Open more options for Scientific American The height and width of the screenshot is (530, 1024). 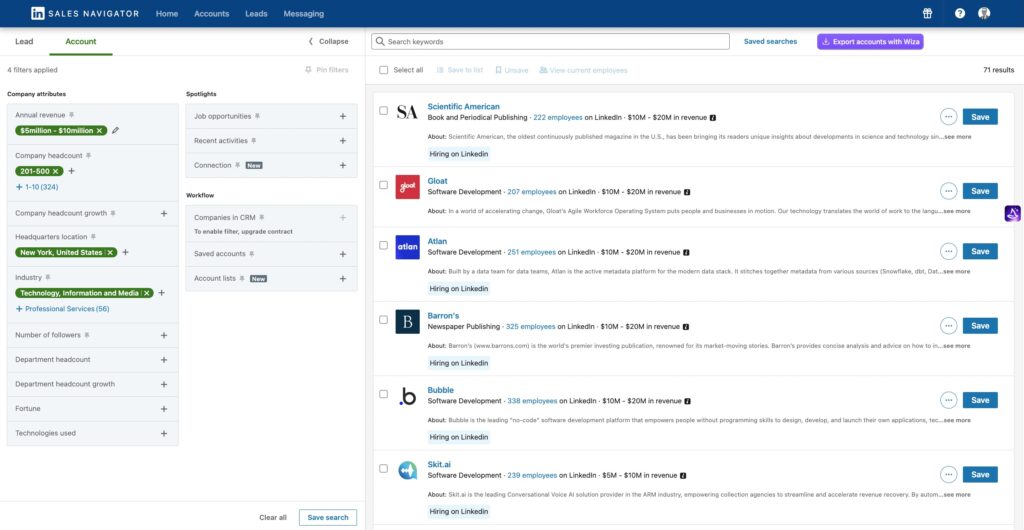948,117
